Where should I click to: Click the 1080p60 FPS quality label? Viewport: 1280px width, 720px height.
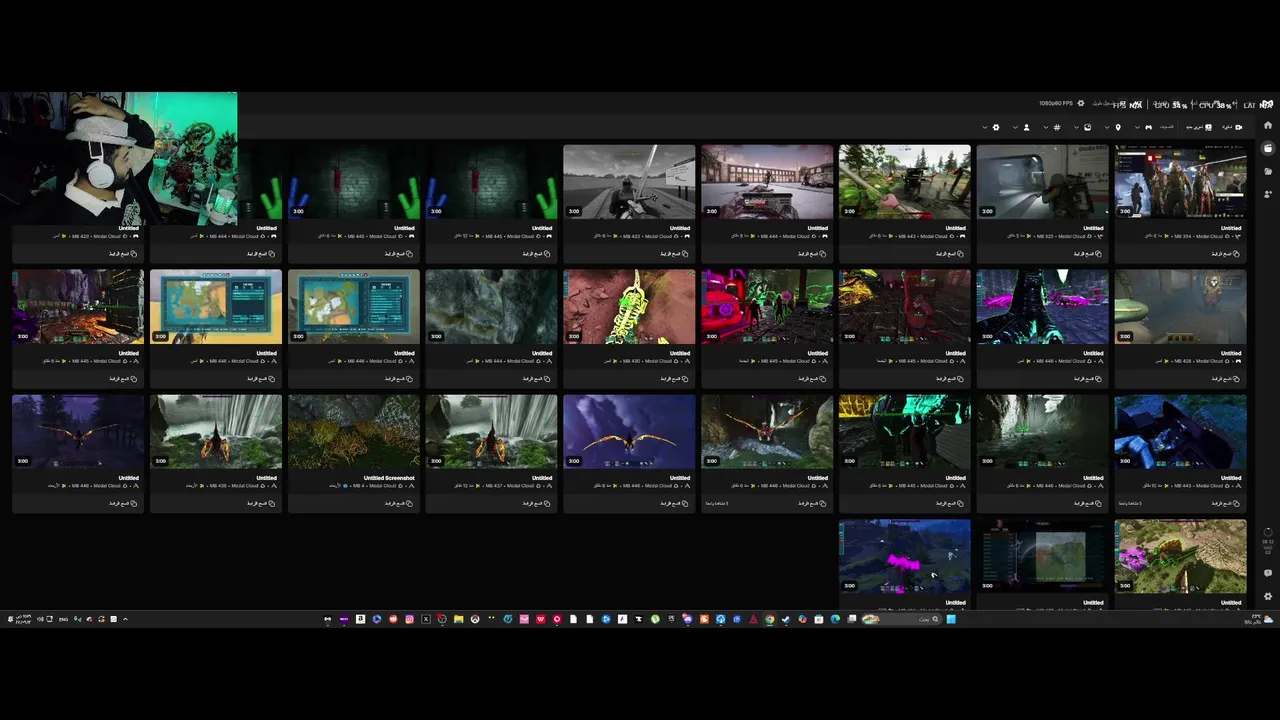(x=1056, y=103)
